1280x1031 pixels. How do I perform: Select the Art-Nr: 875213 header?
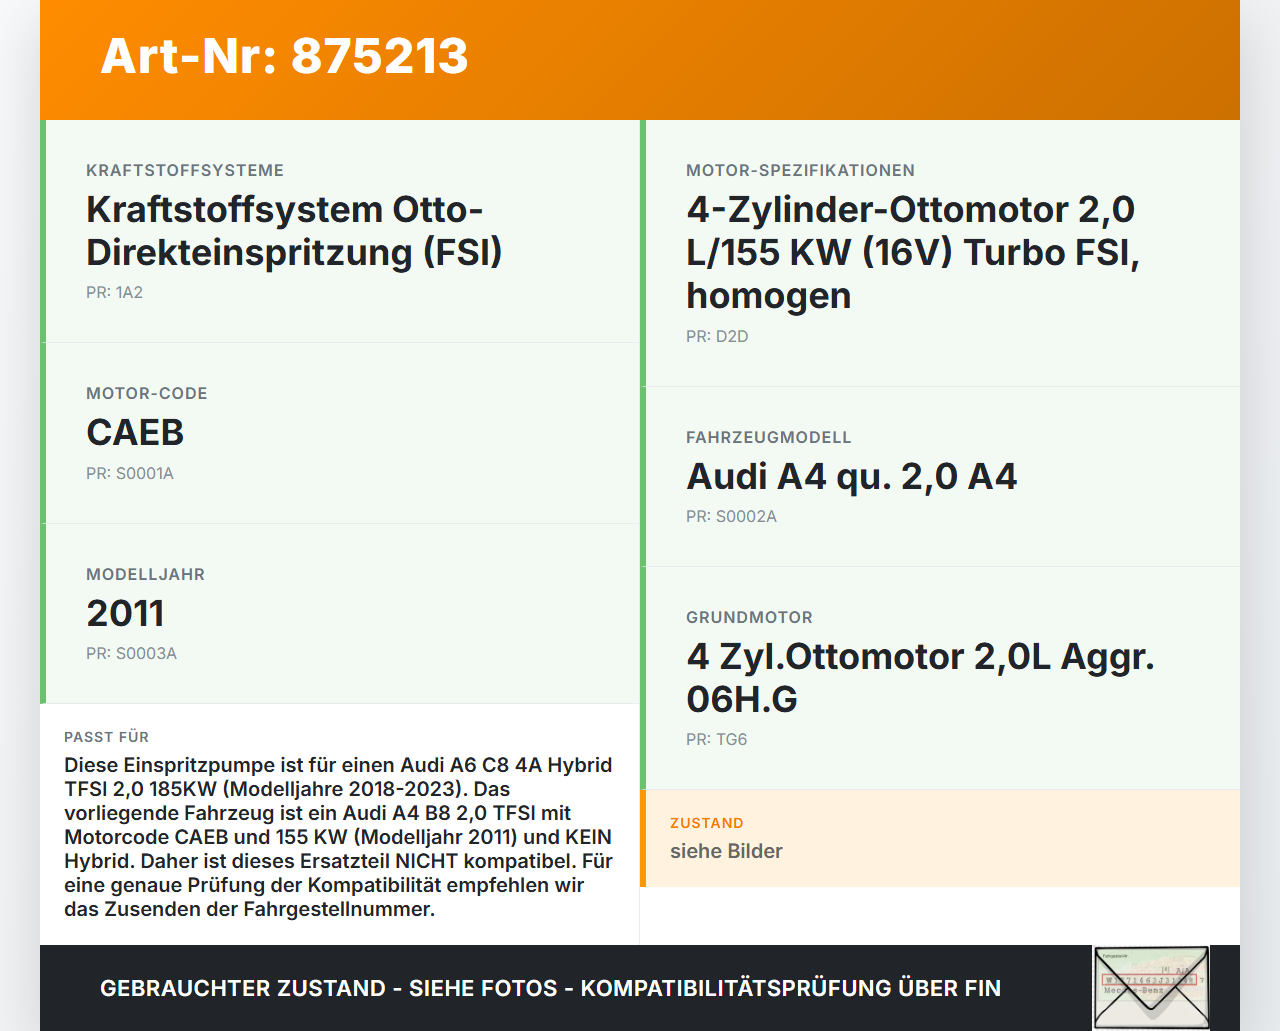[x=283, y=57]
